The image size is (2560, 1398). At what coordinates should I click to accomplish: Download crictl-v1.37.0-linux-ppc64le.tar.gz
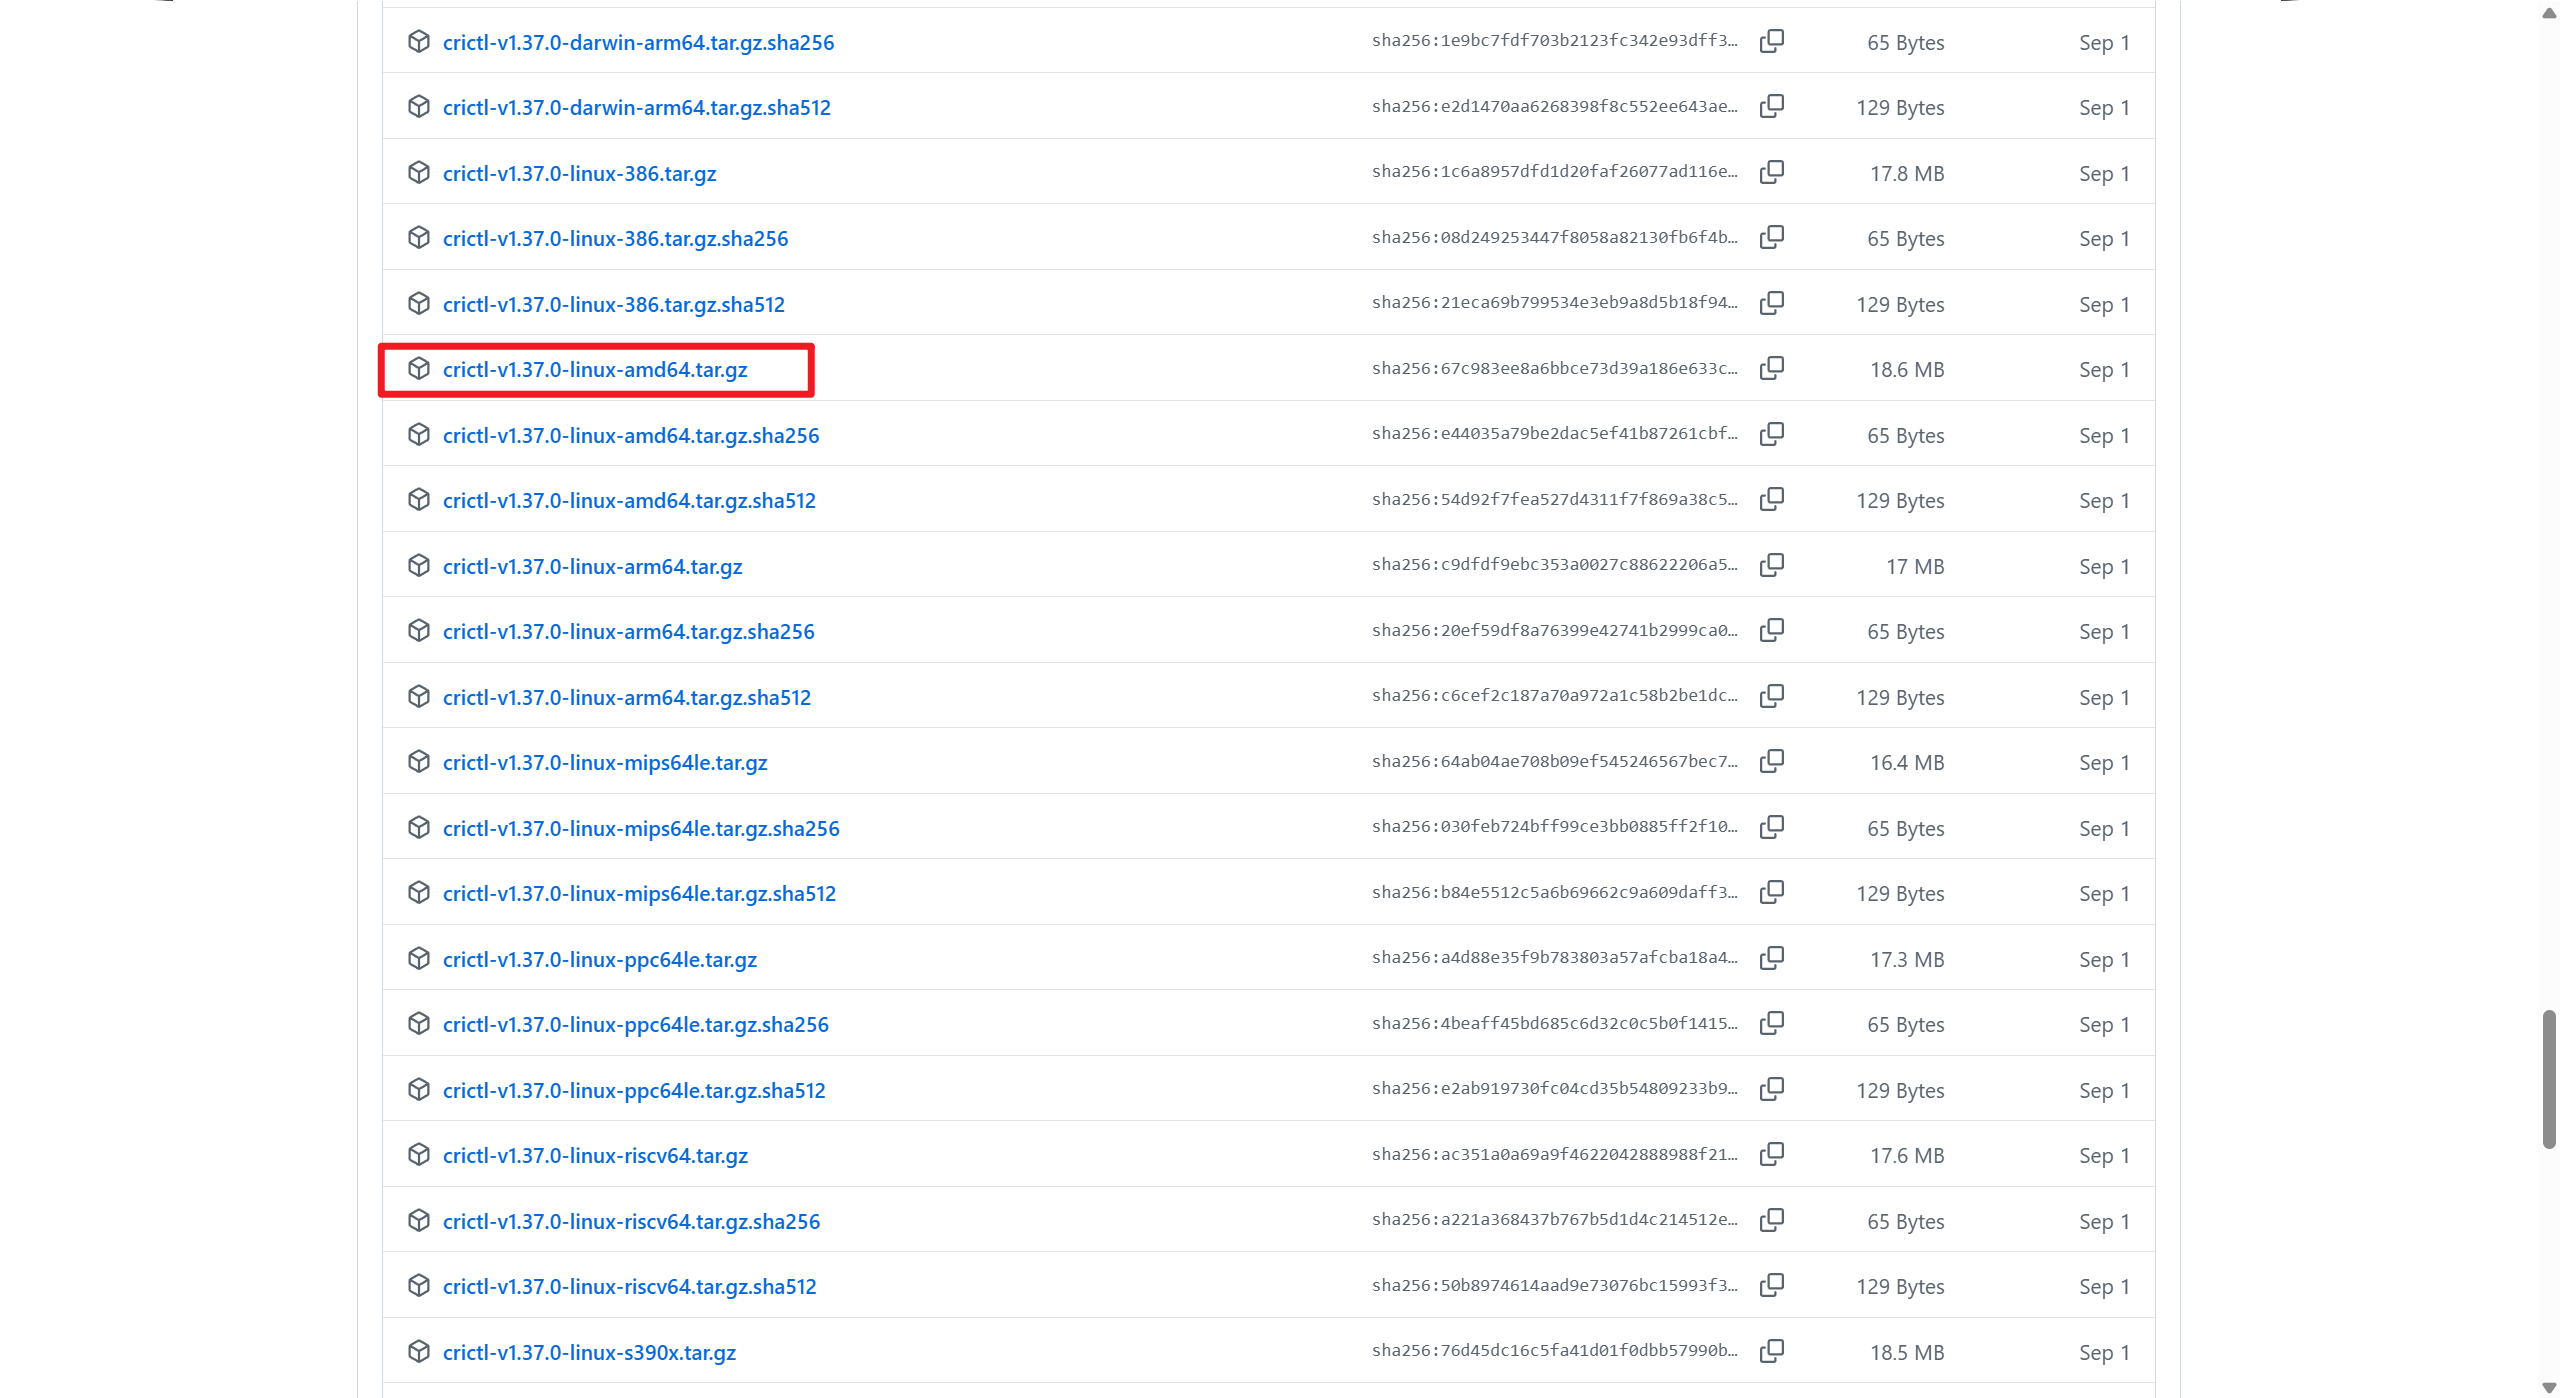[x=600, y=960]
